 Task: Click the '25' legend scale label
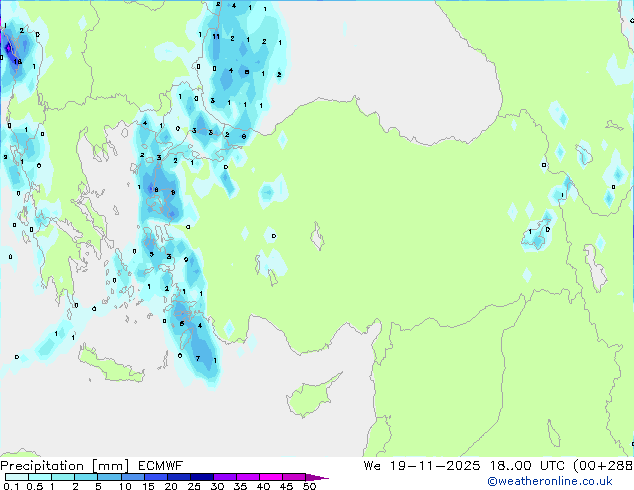194,486
